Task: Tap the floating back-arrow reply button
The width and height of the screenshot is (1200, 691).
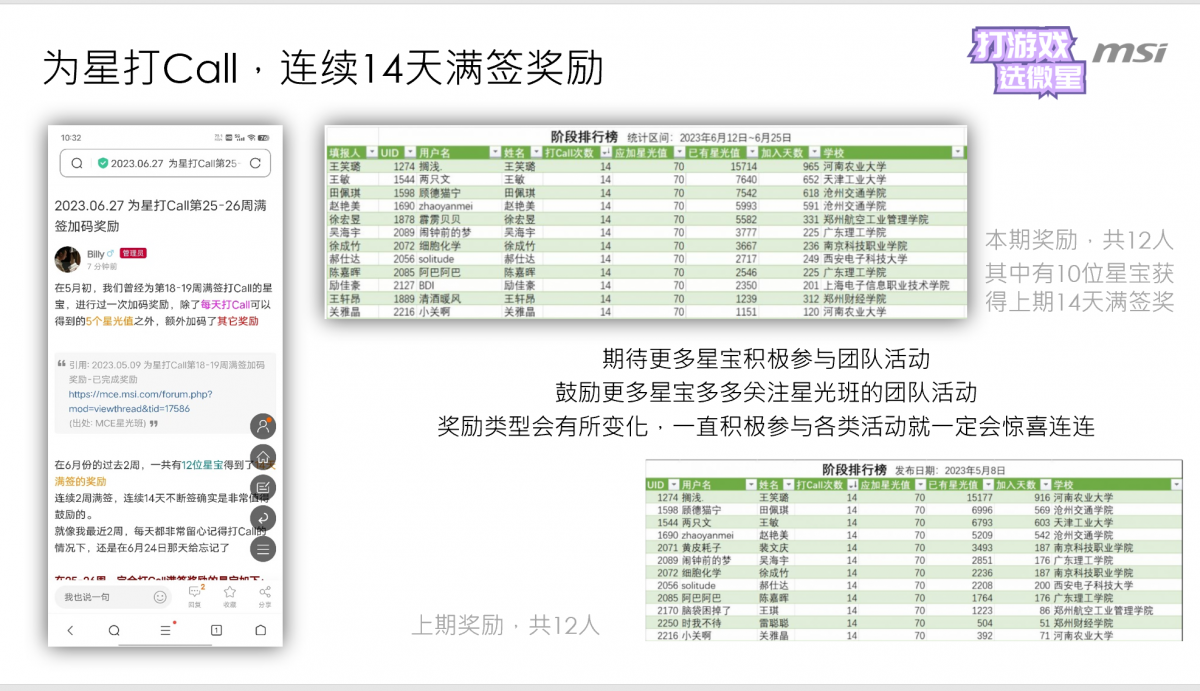Action: point(263,517)
